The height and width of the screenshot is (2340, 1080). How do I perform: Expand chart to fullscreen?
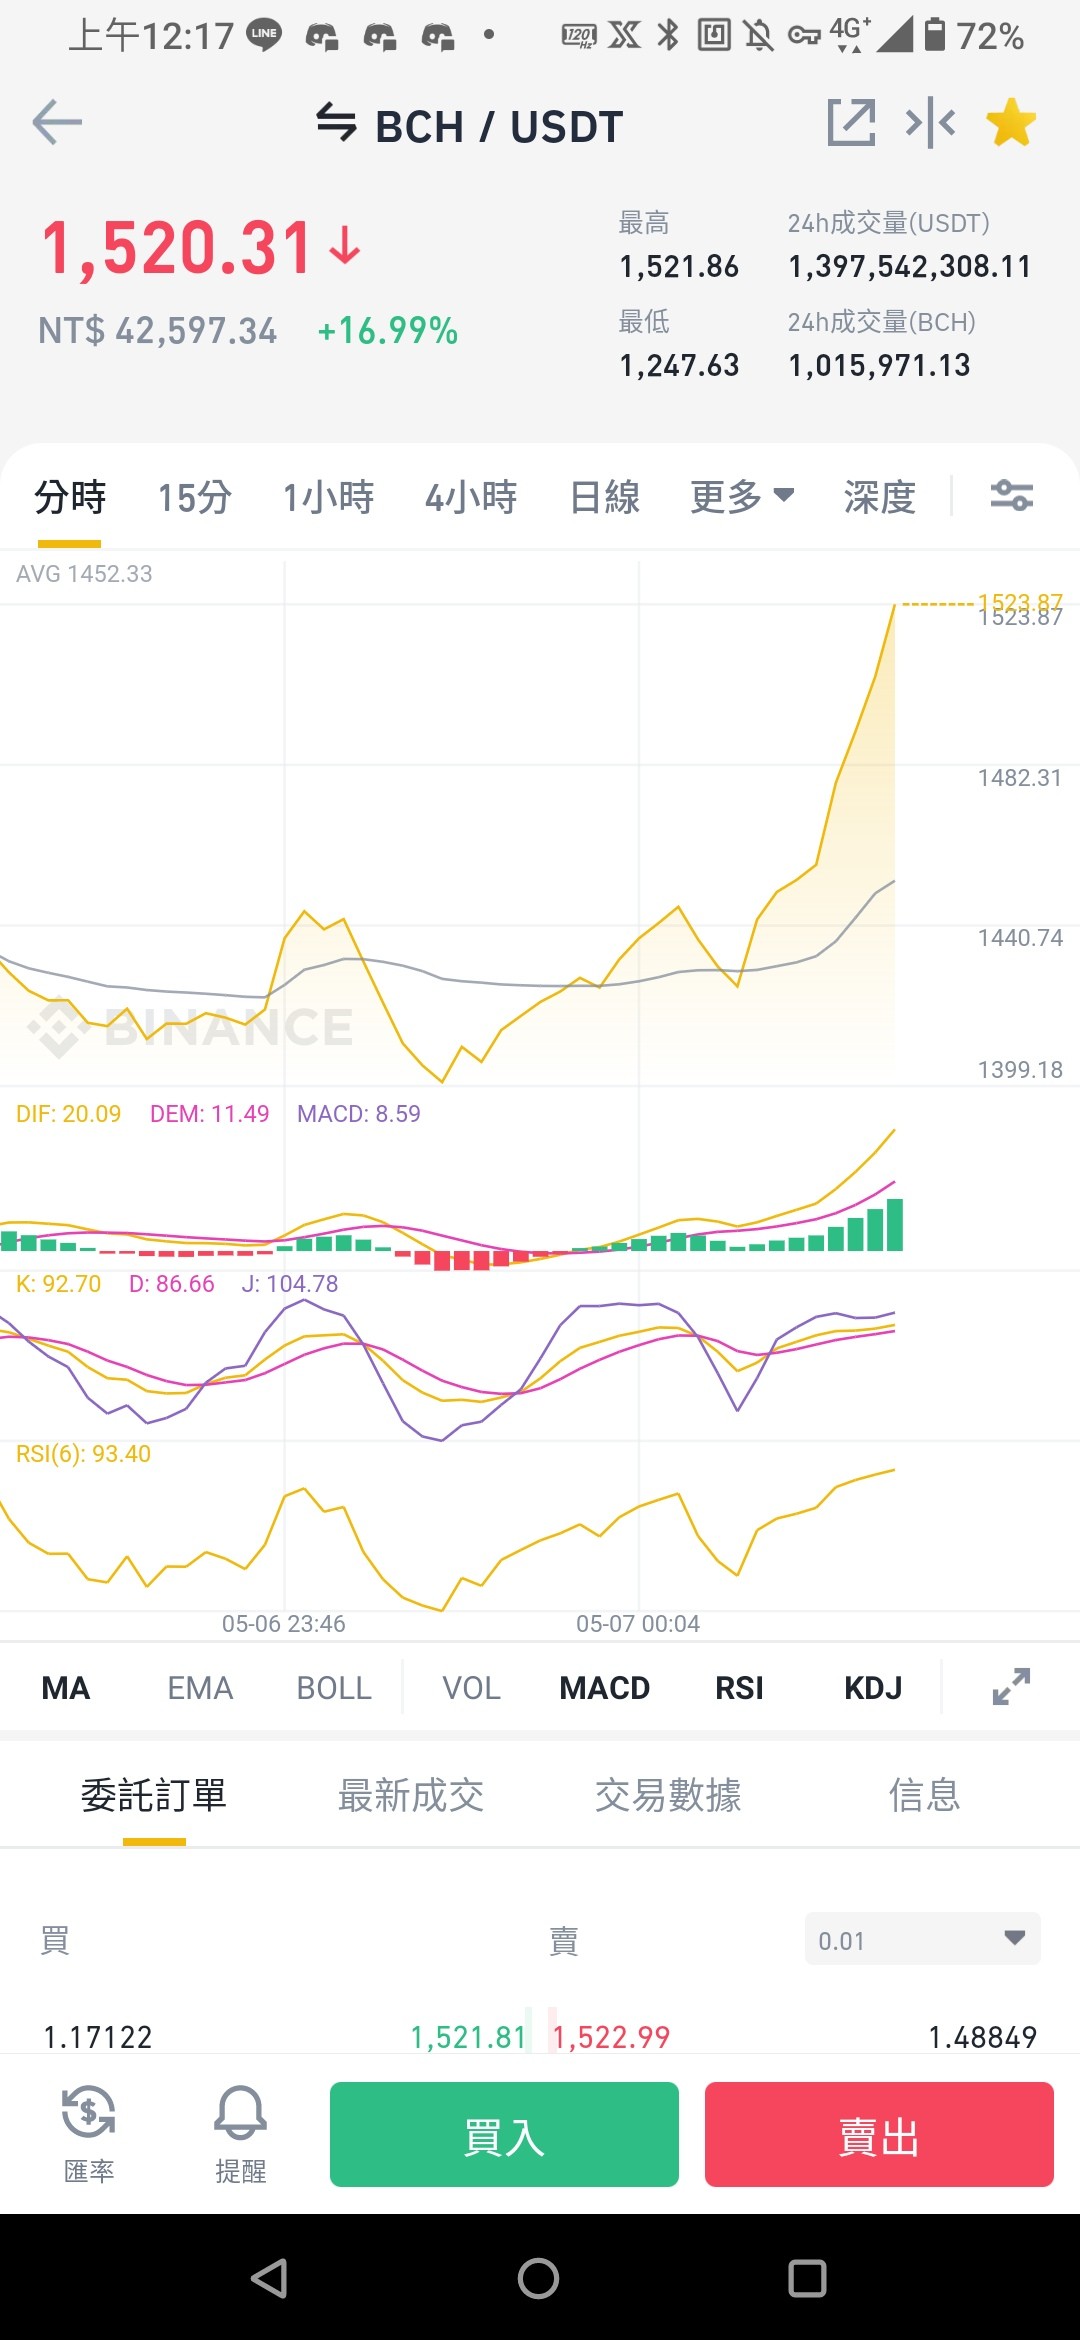tap(1011, 1687)
